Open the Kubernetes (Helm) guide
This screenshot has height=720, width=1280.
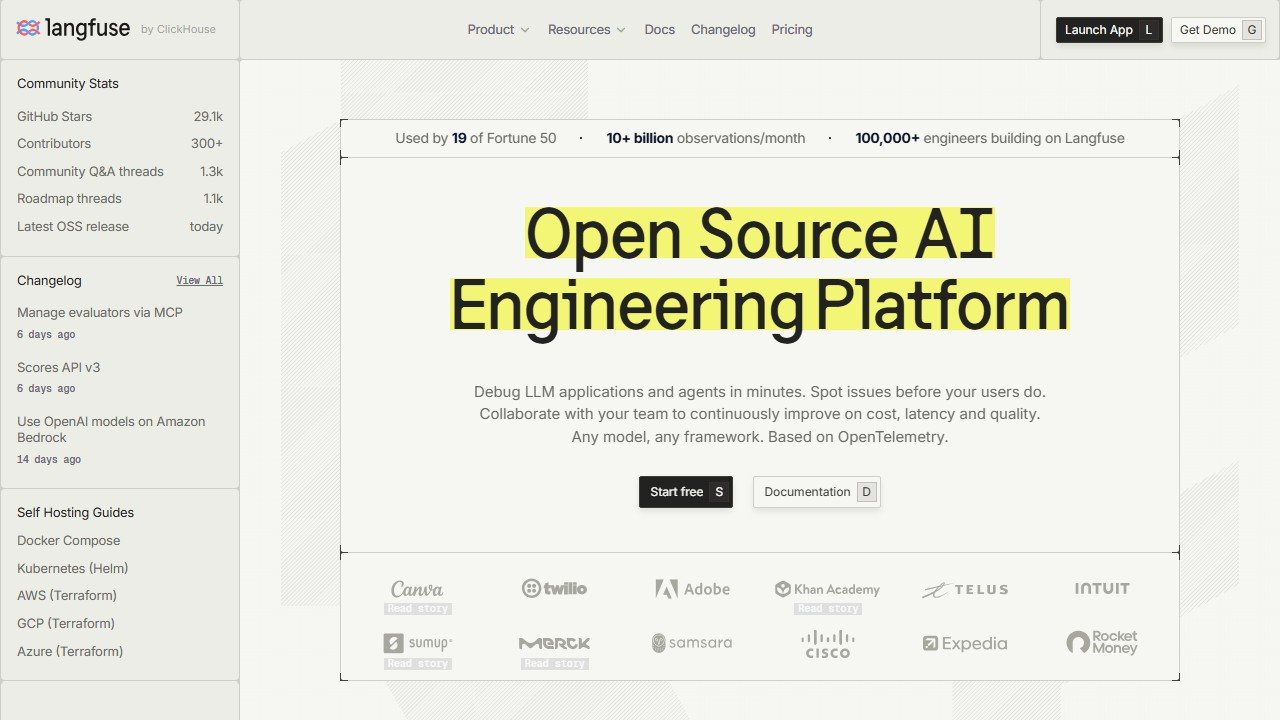73,569
